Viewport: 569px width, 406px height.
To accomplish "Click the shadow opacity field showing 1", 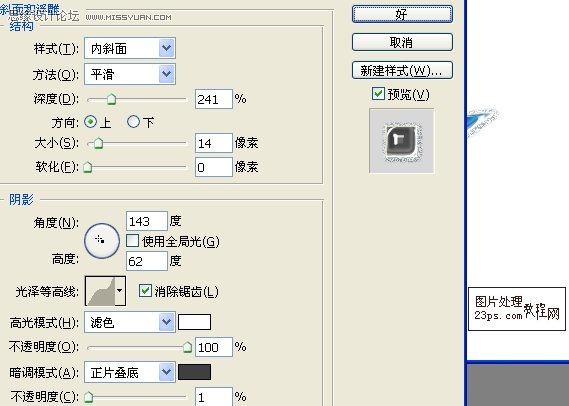I will click(214, 397).
